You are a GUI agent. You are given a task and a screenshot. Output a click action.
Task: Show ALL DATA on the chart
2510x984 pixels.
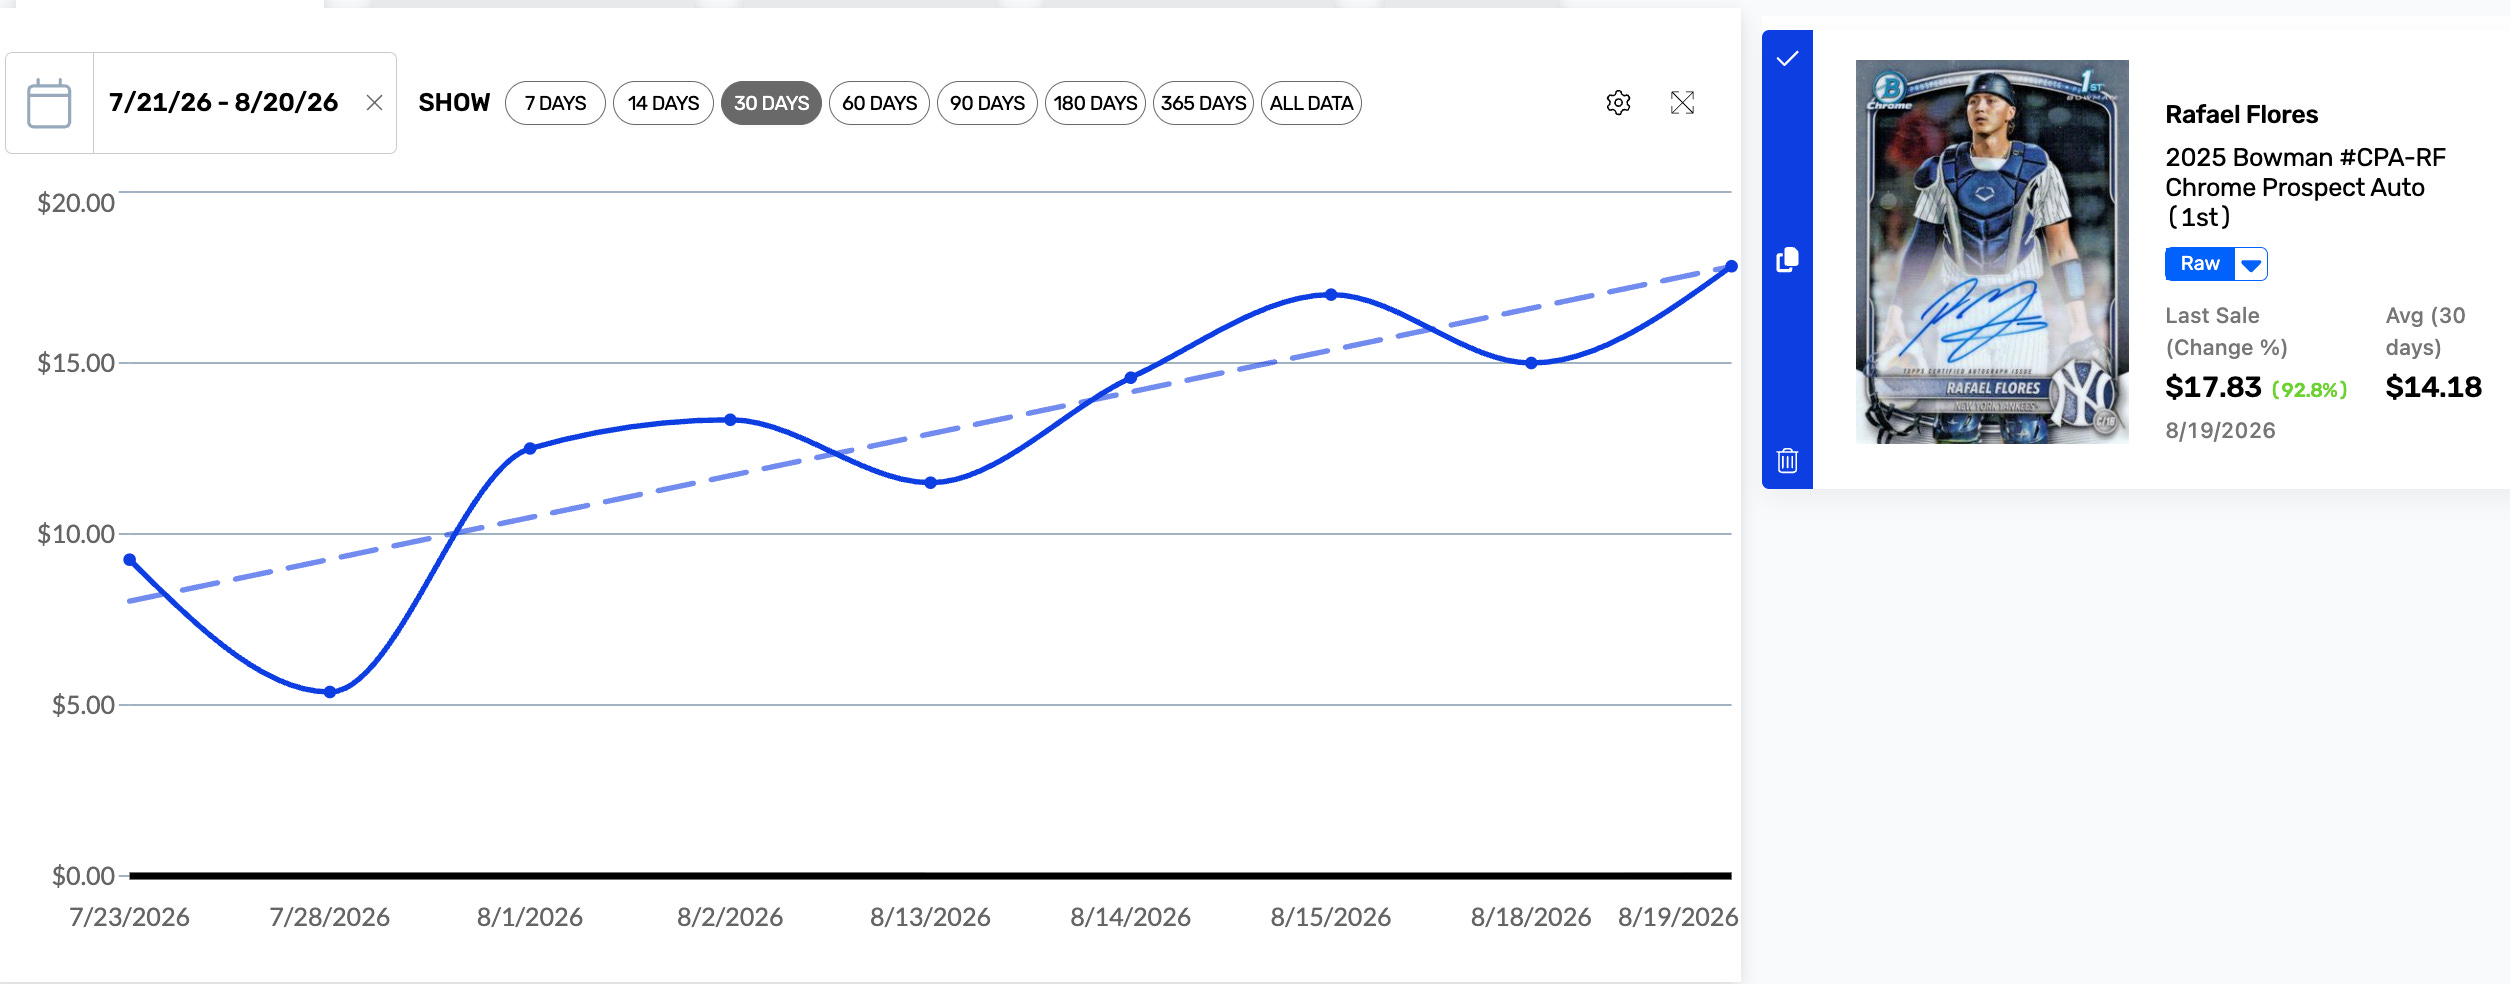(x=1311, y=103)
